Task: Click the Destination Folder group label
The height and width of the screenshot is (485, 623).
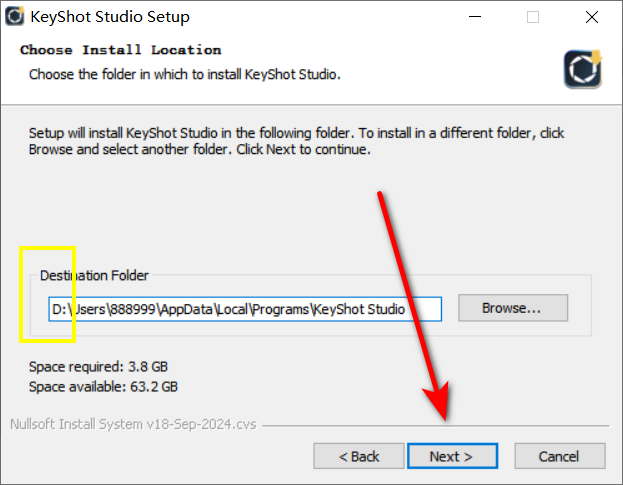Action: click(94, 275)
